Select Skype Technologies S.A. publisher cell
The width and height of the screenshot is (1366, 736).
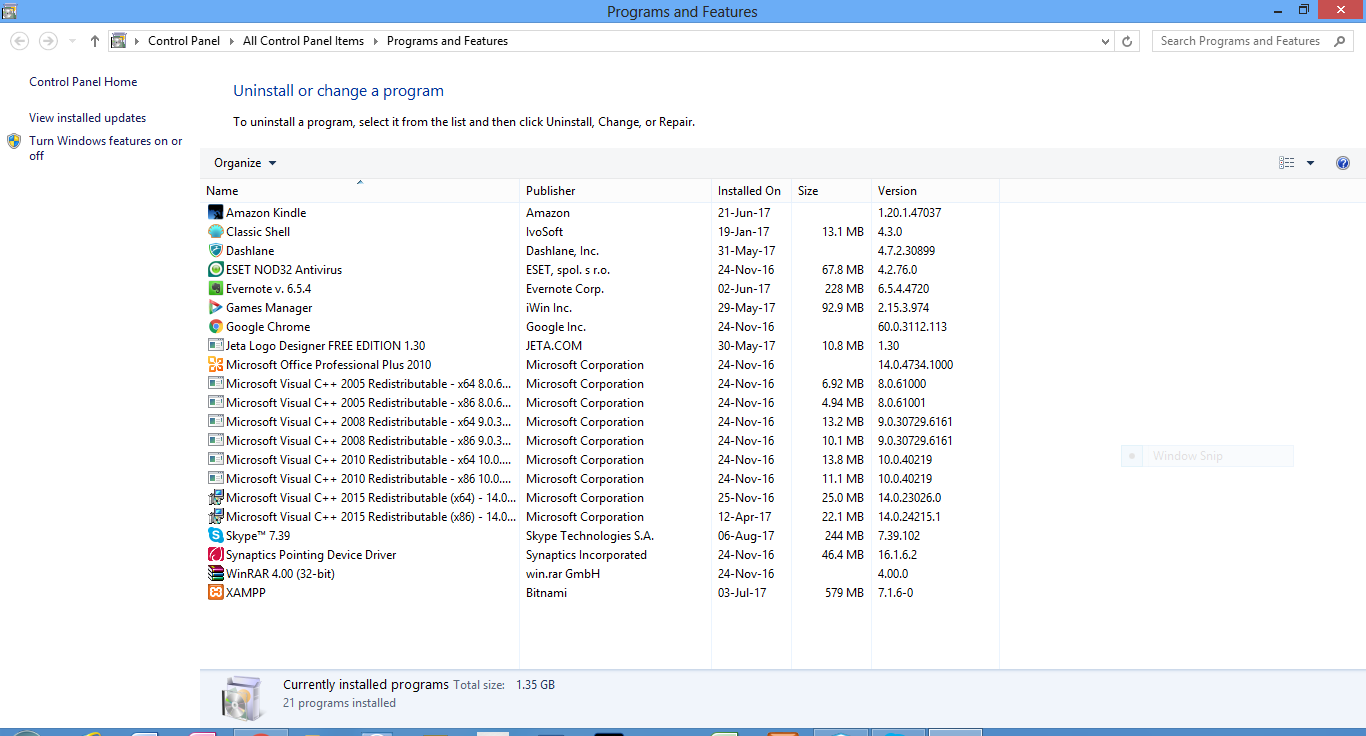[x=590, y=535]
